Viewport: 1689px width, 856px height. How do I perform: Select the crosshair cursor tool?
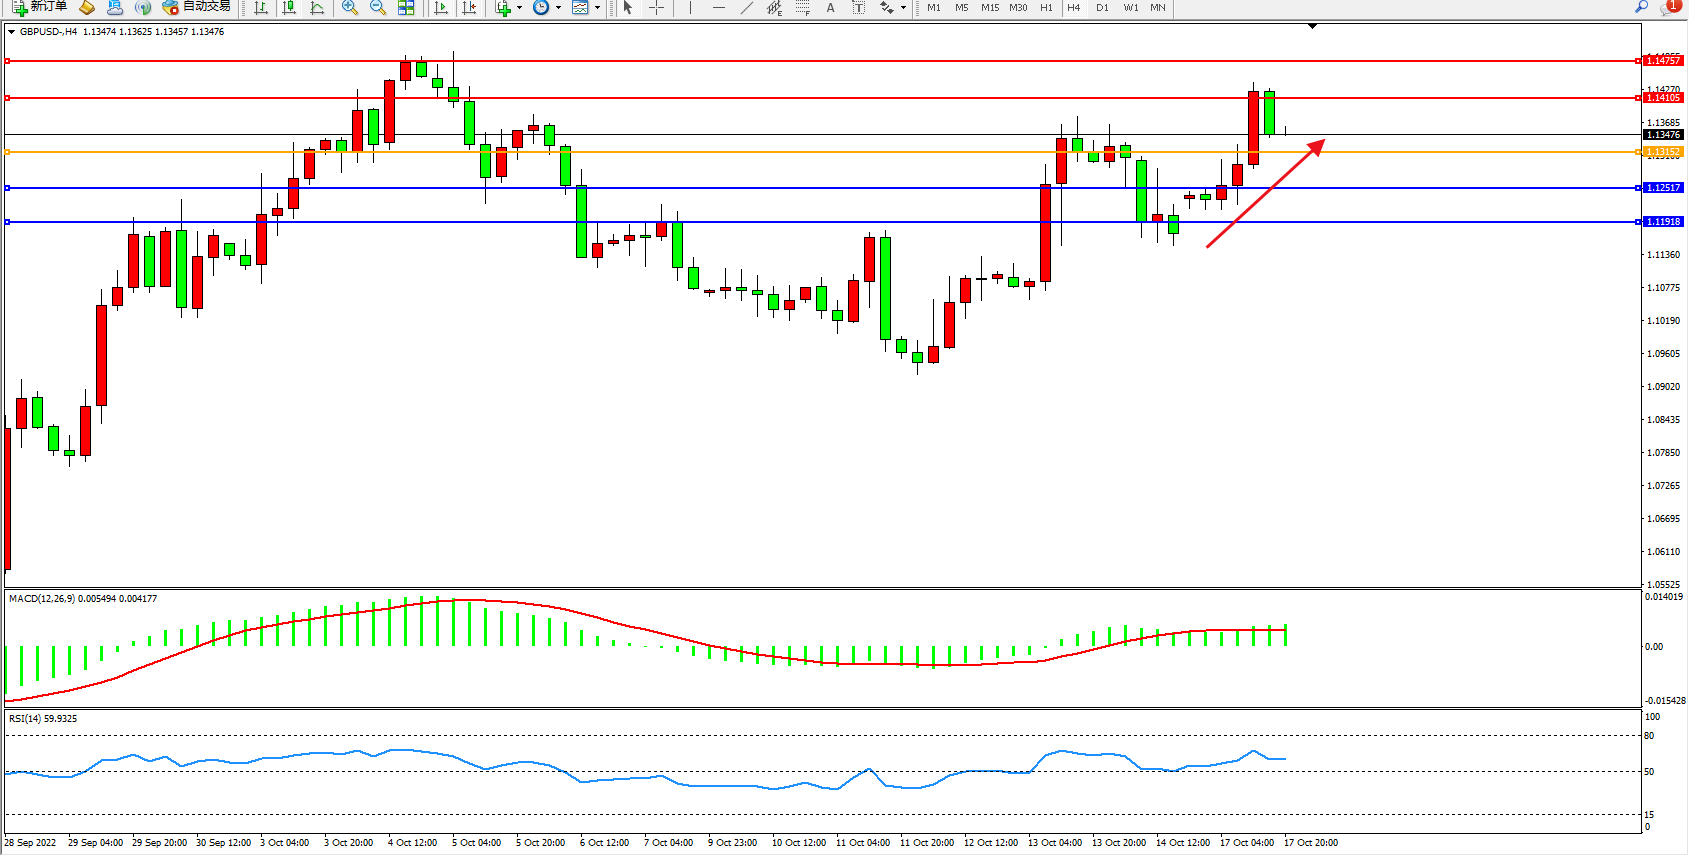pyautogui.click(x=656, y=7)
